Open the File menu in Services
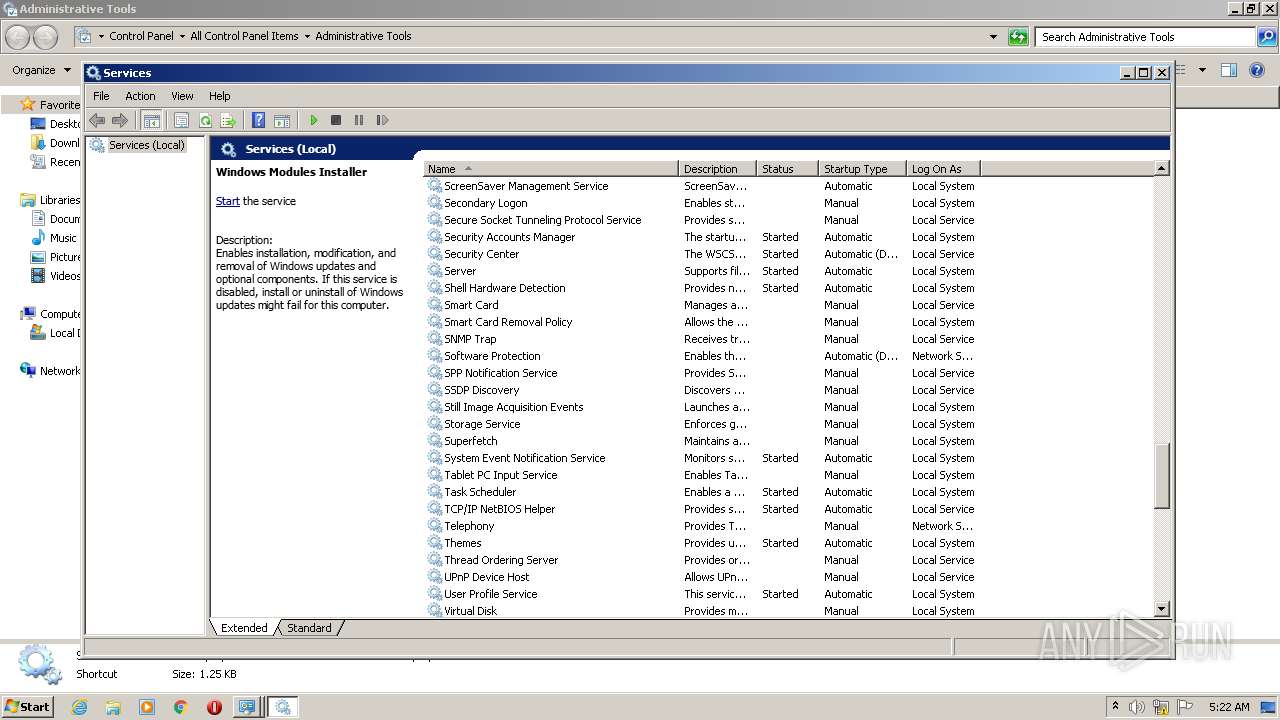1280x720 pixels. coord(101,96)
